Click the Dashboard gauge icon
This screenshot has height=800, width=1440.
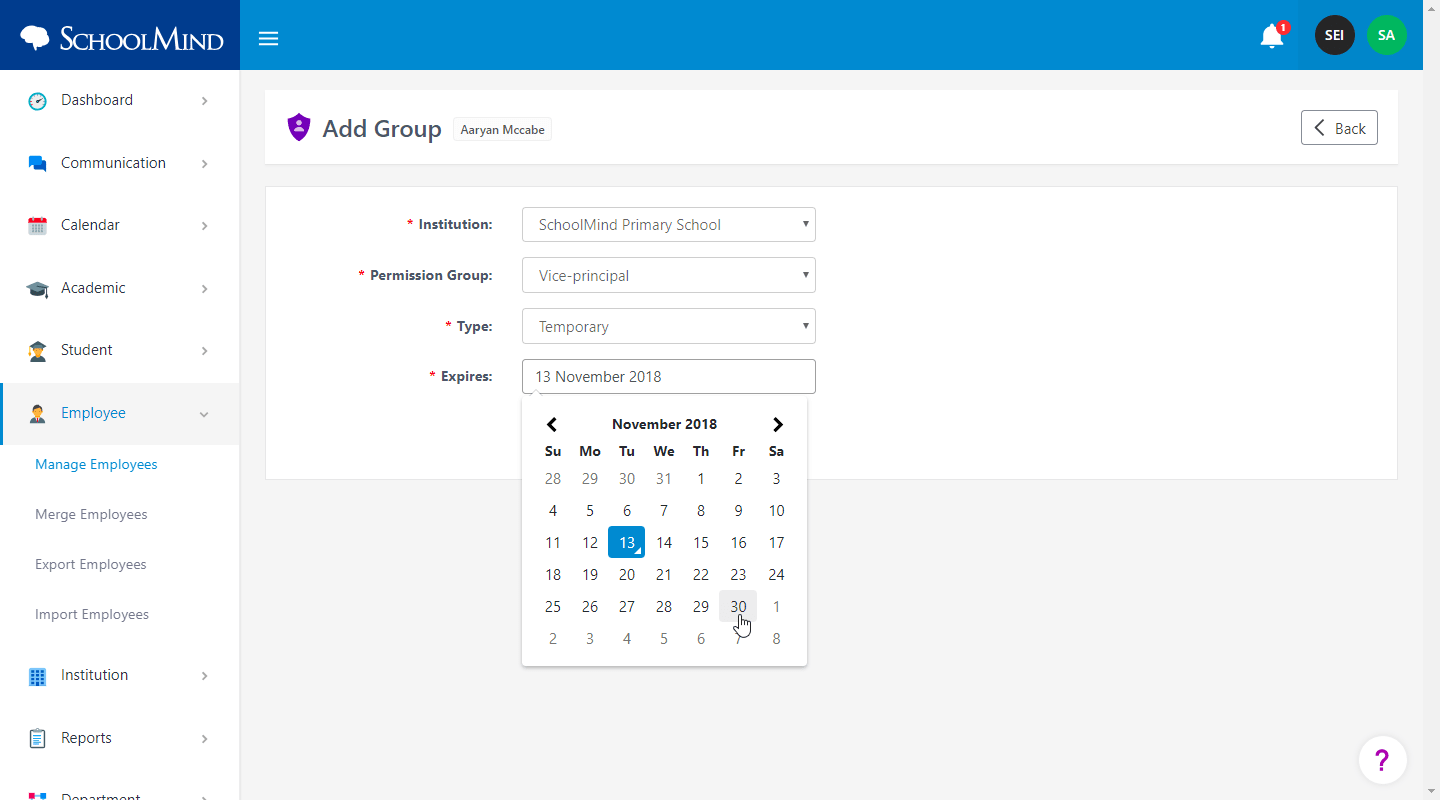(x=37, y=100)
